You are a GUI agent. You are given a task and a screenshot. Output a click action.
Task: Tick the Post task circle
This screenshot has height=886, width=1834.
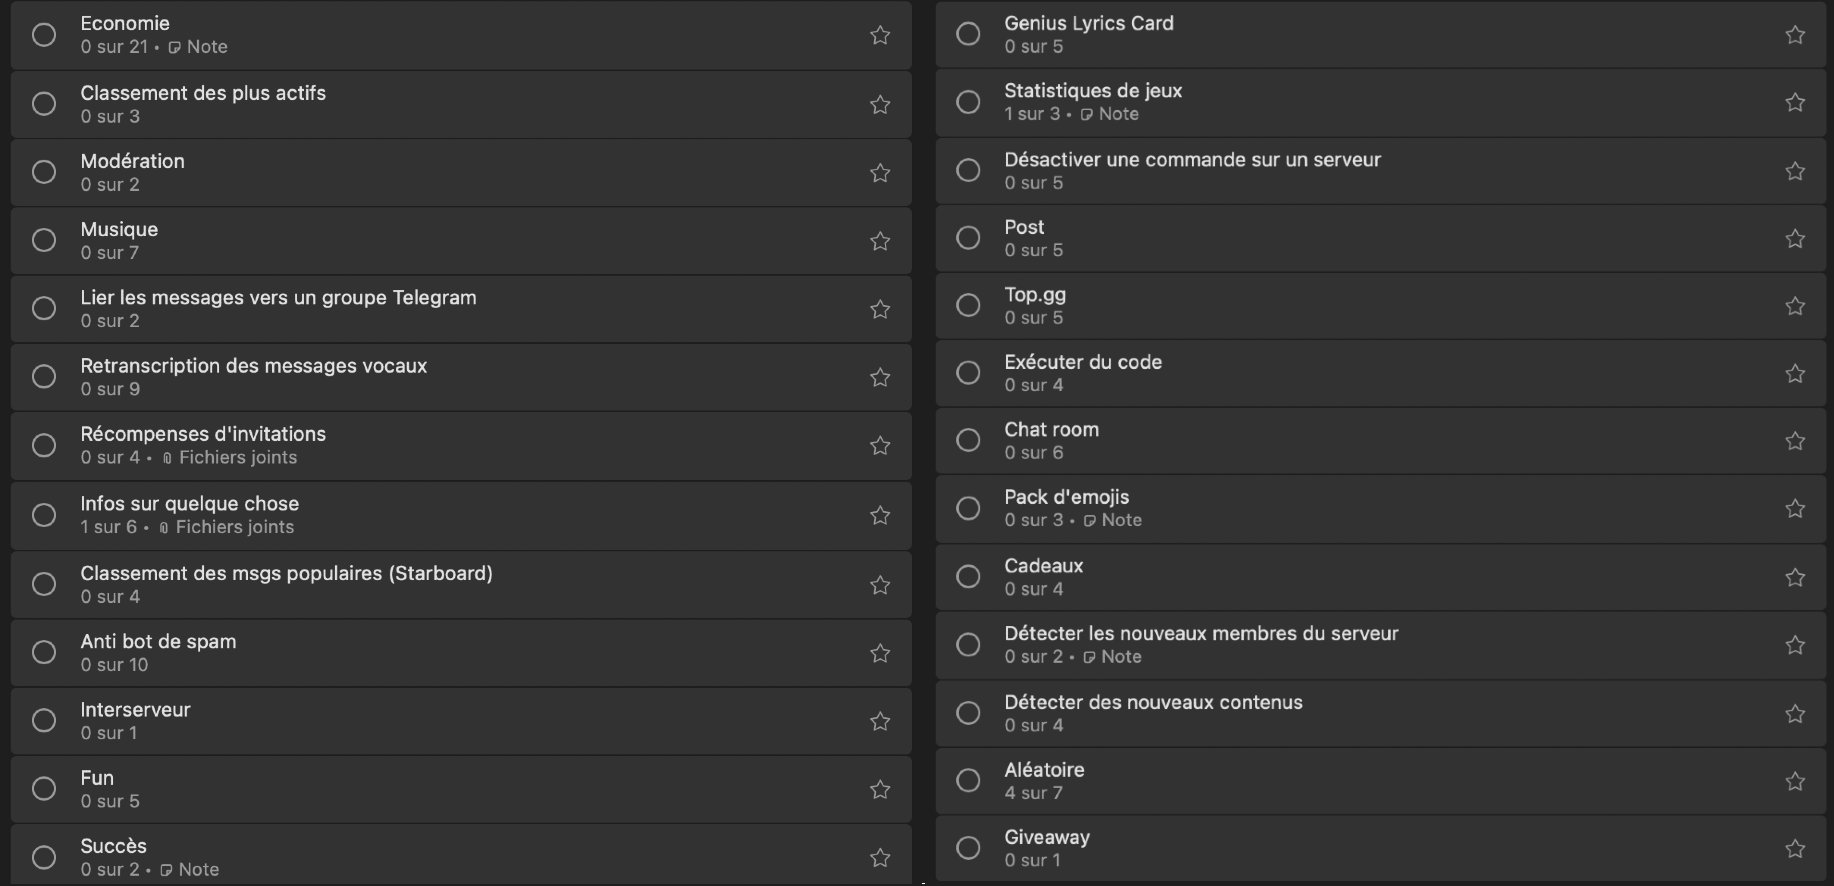click(968, 238)
